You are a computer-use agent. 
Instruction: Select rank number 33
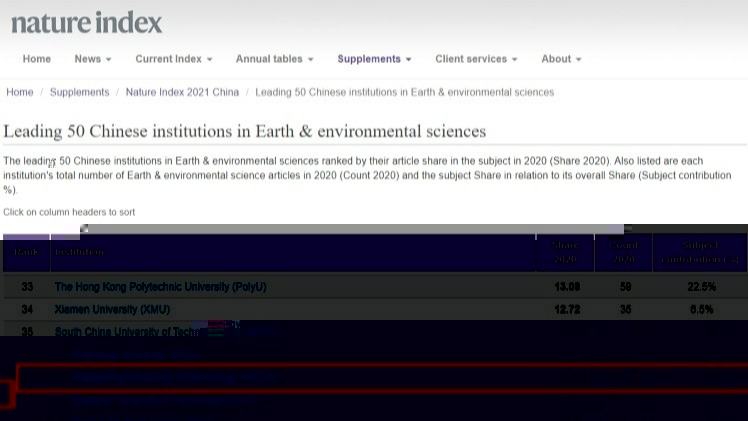(27, 287)
